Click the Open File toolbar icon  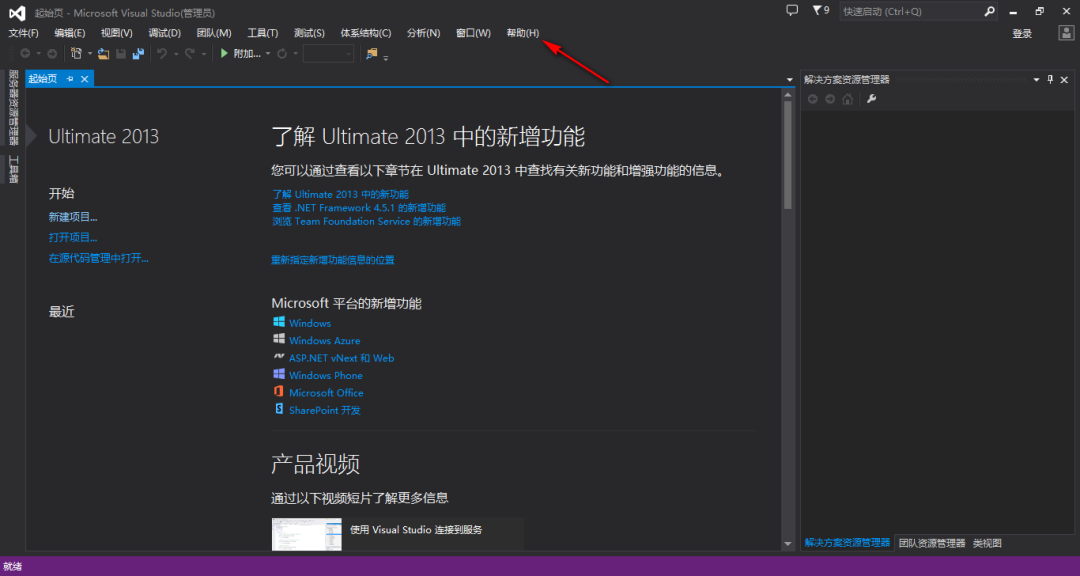click(103, 53)
